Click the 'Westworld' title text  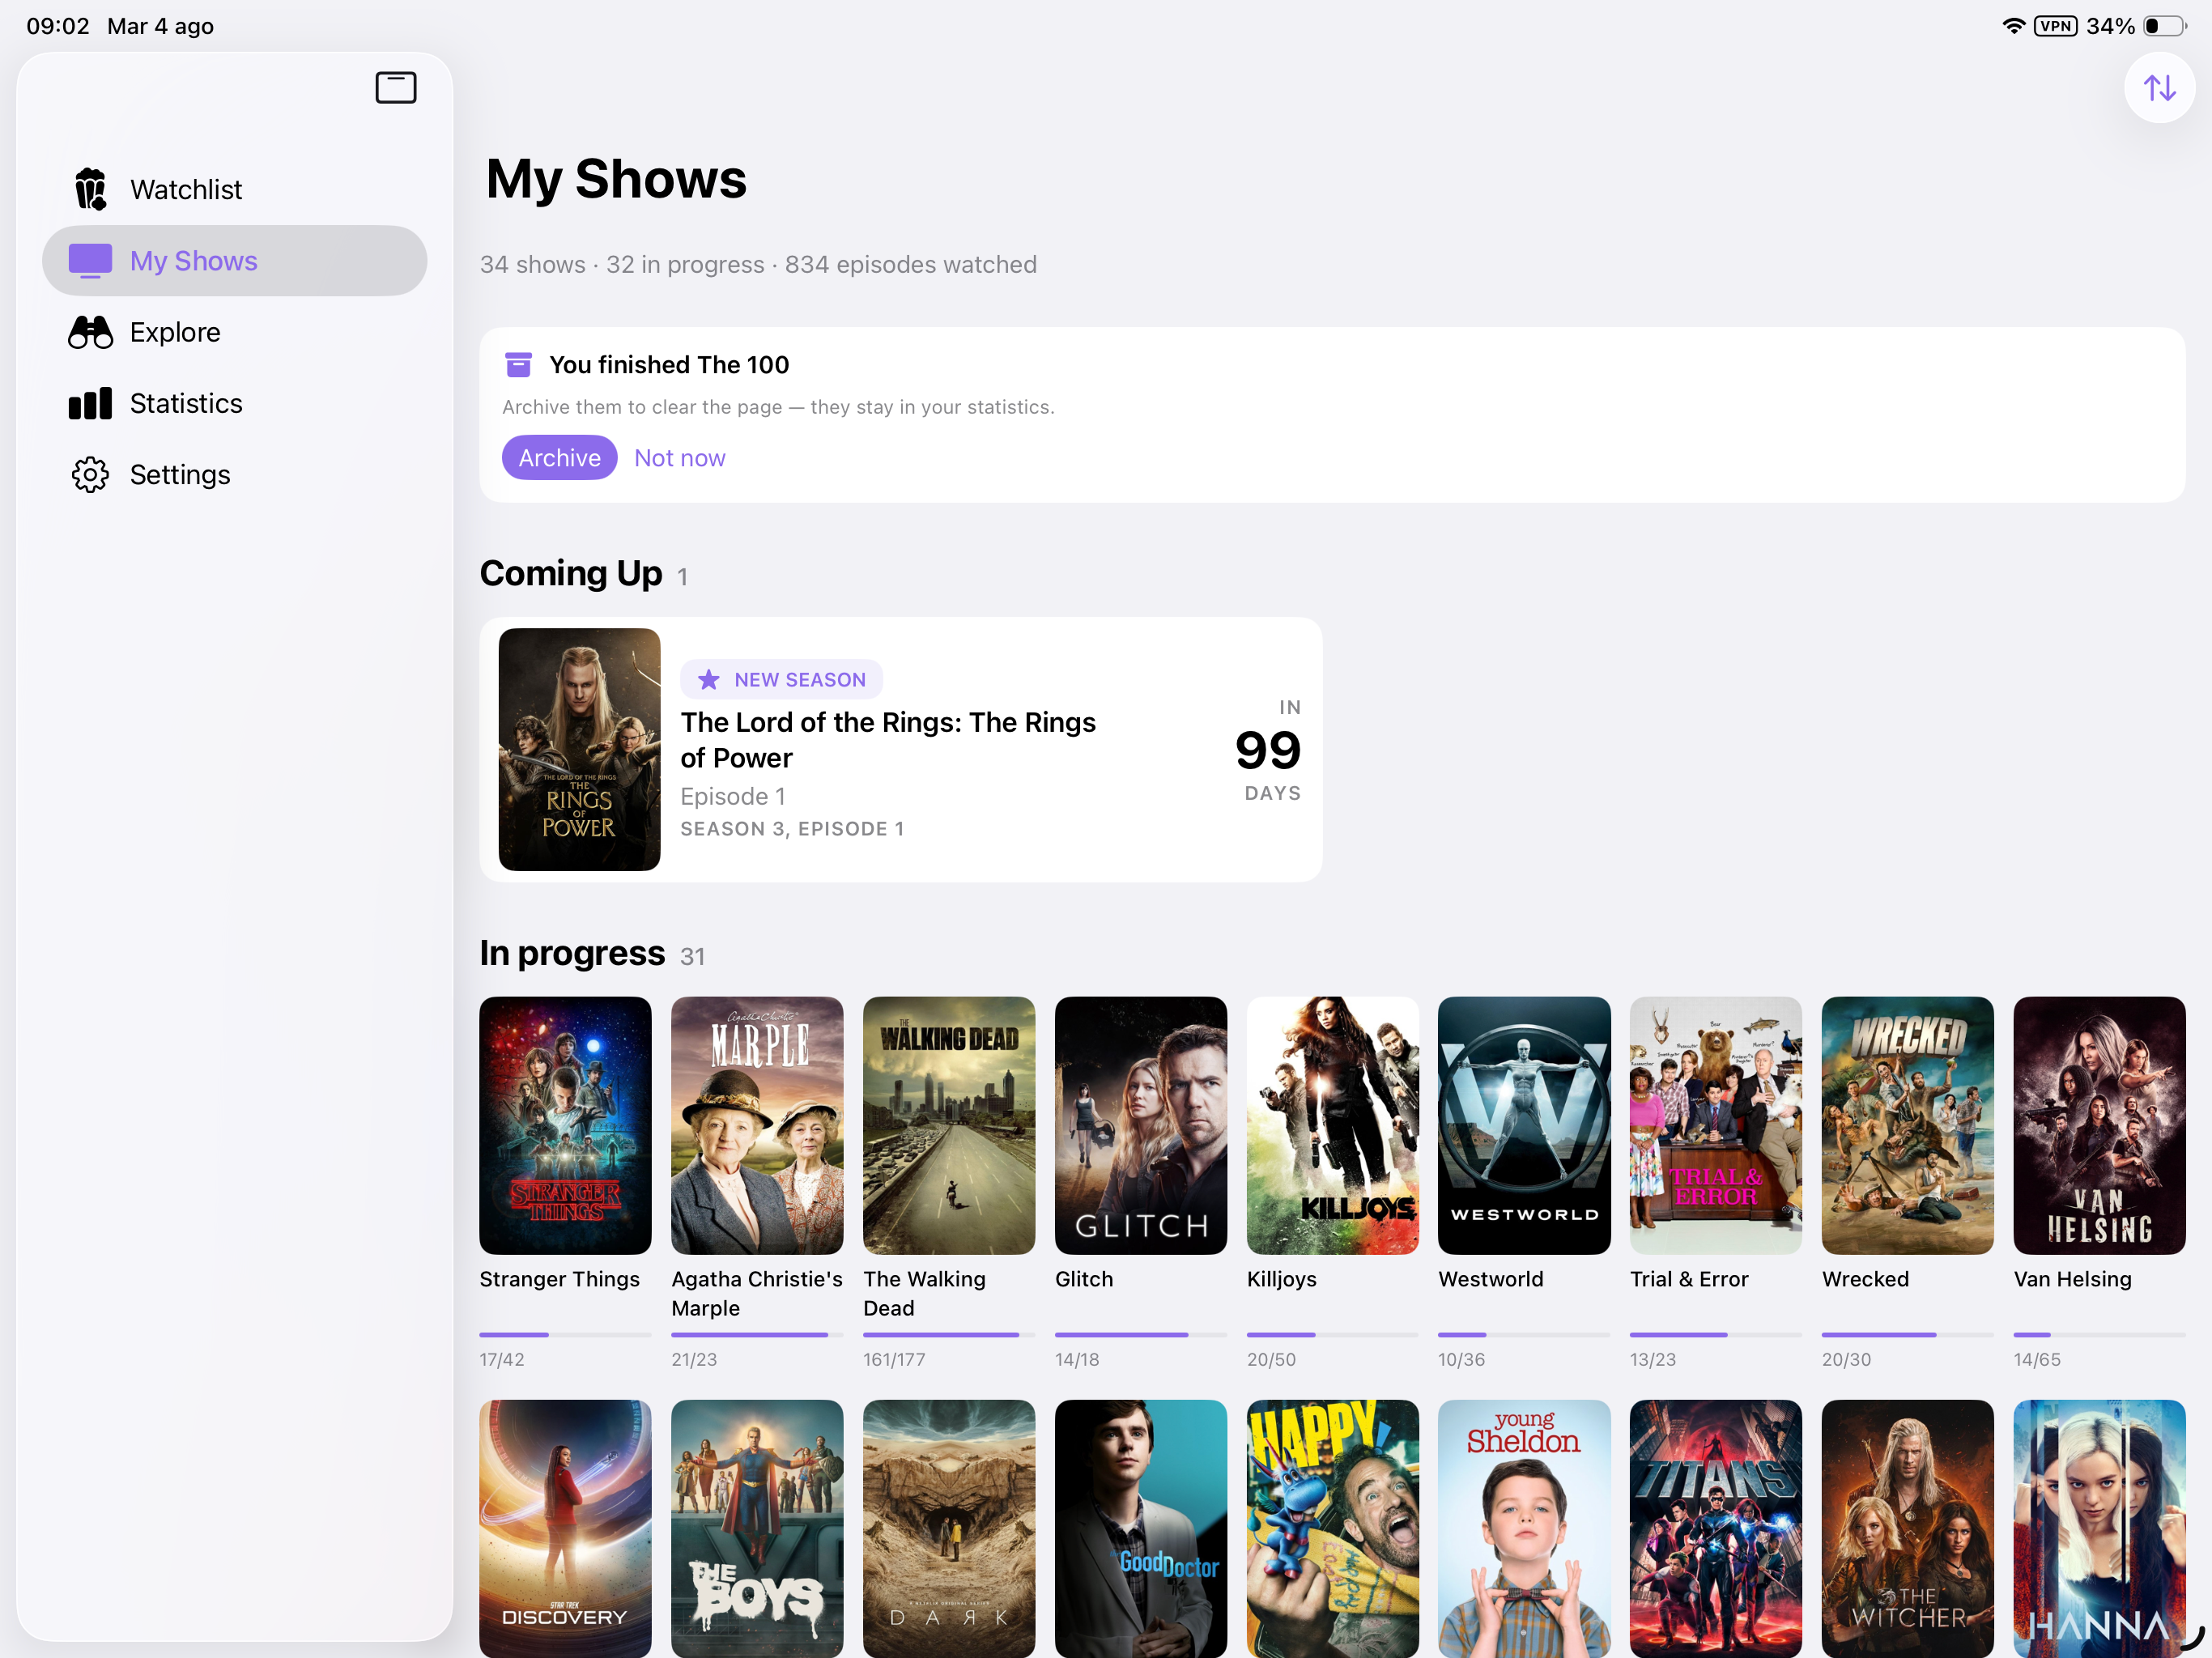(x=1491, y=1279)
